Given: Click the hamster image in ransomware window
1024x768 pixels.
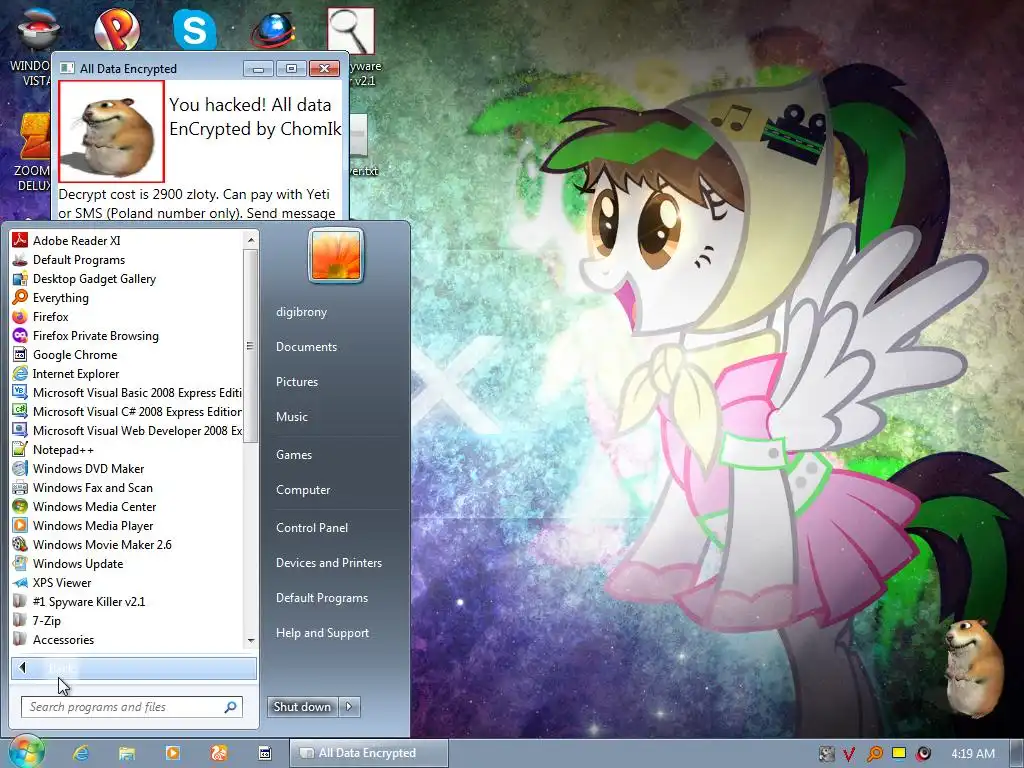Looking at the screenshot, I should [111, 131].
